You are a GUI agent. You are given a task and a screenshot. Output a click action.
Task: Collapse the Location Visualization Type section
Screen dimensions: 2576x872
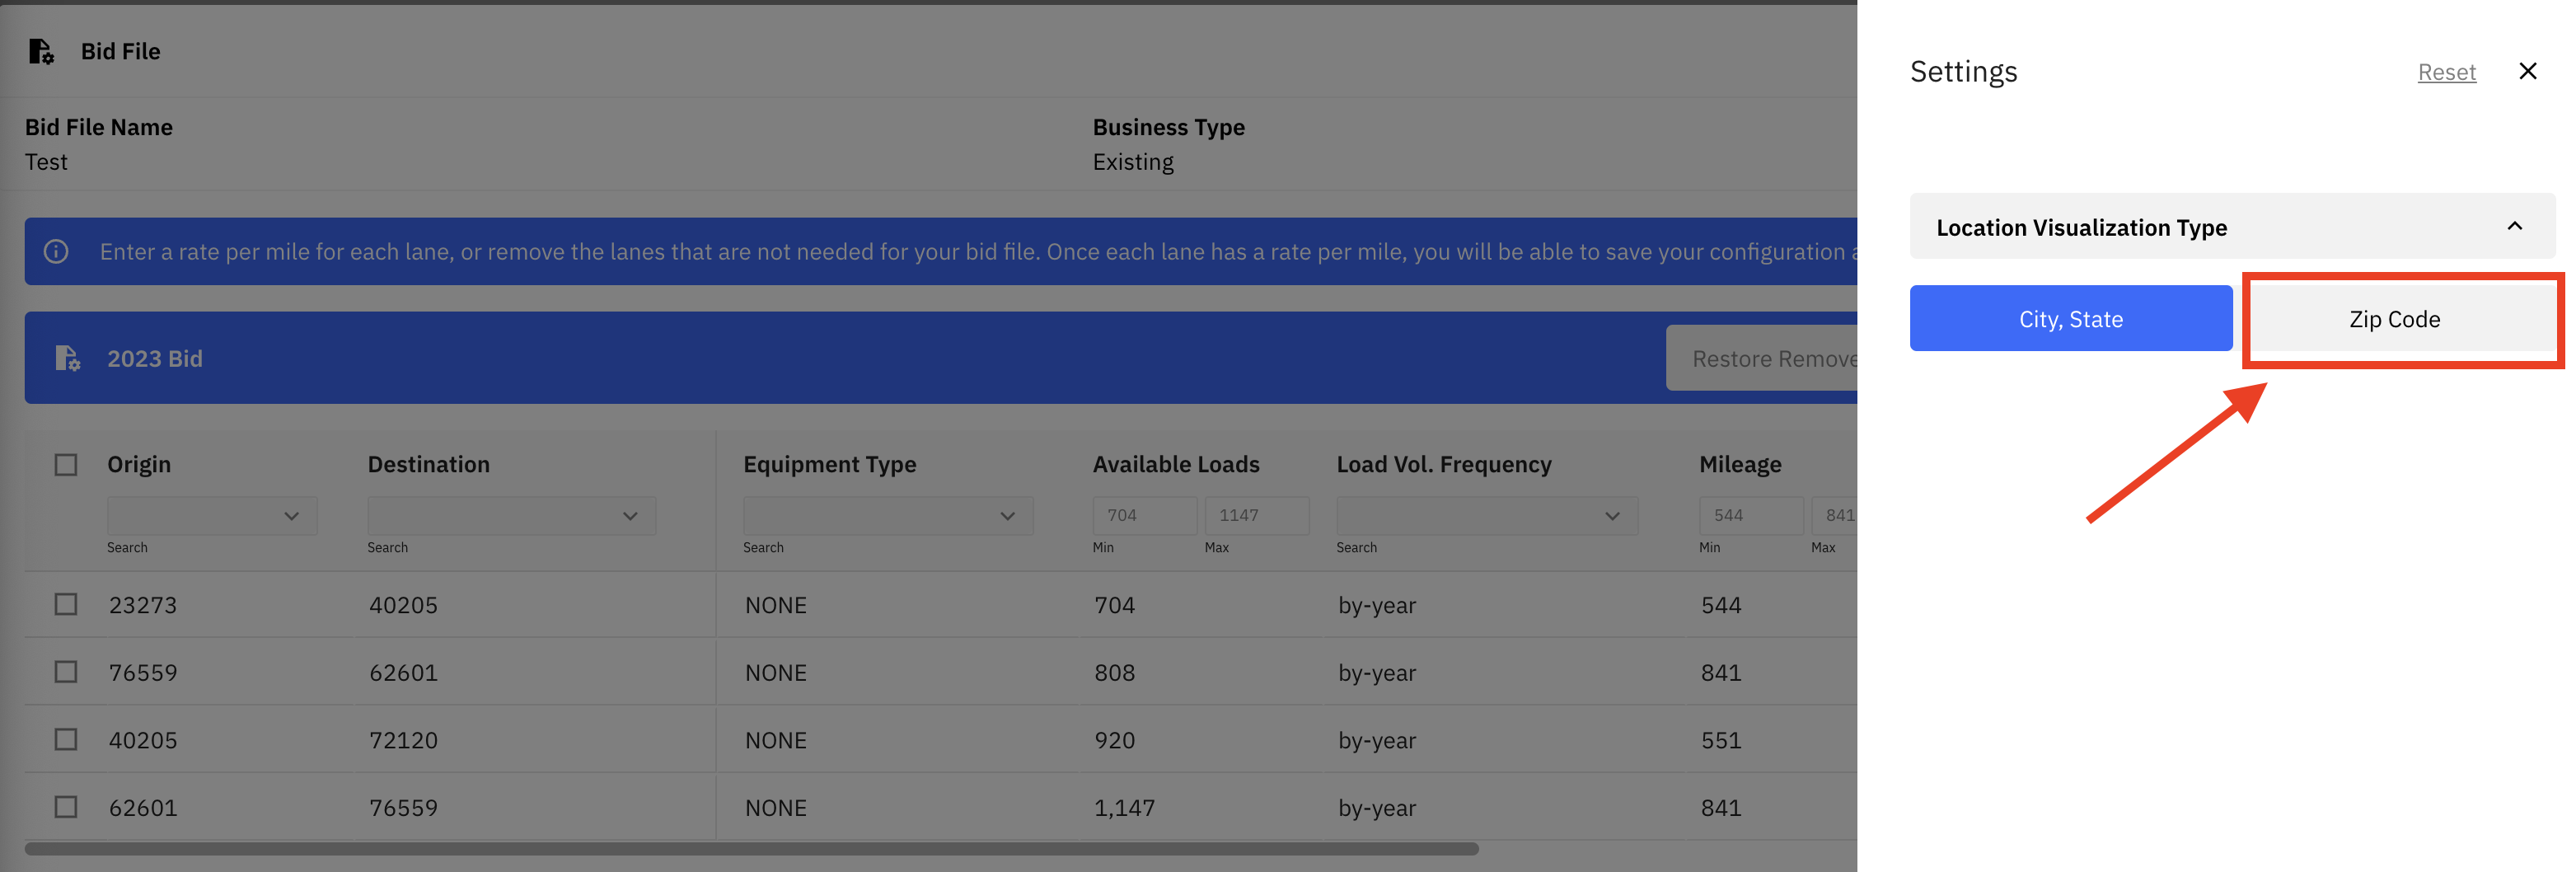(x=2516, y=226)
